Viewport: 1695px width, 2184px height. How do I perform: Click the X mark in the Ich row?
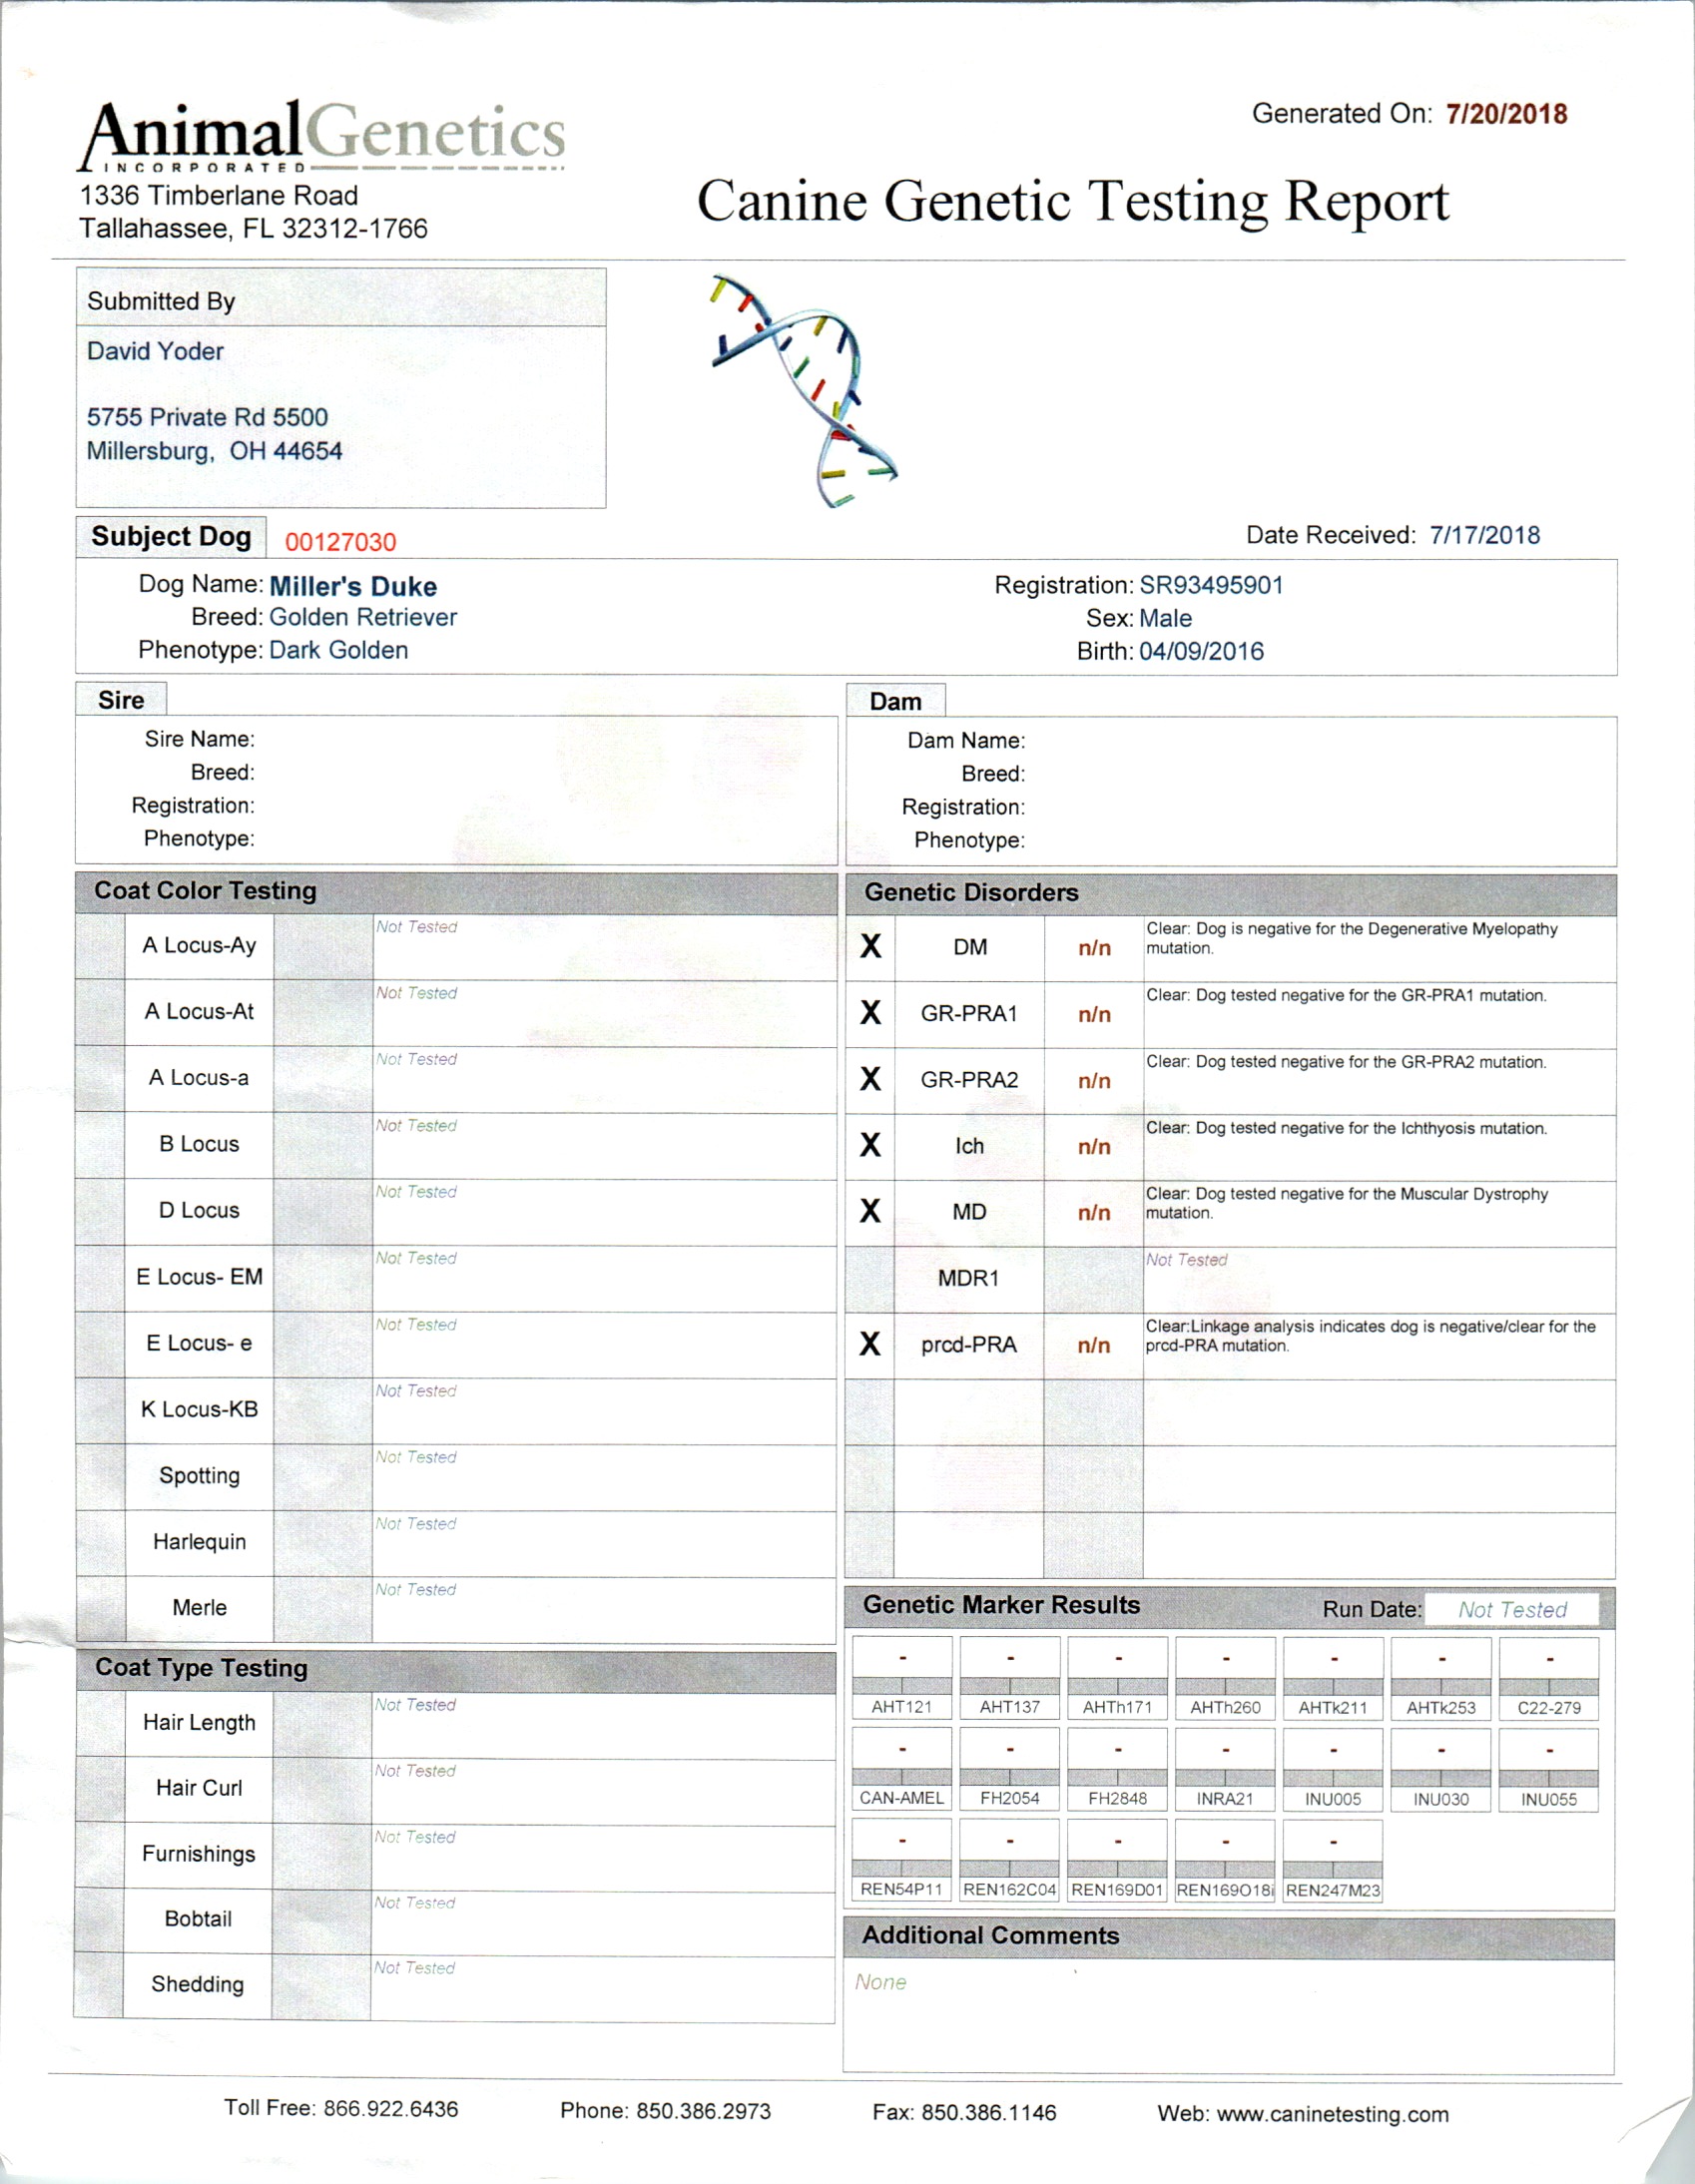click(871, 1145)
